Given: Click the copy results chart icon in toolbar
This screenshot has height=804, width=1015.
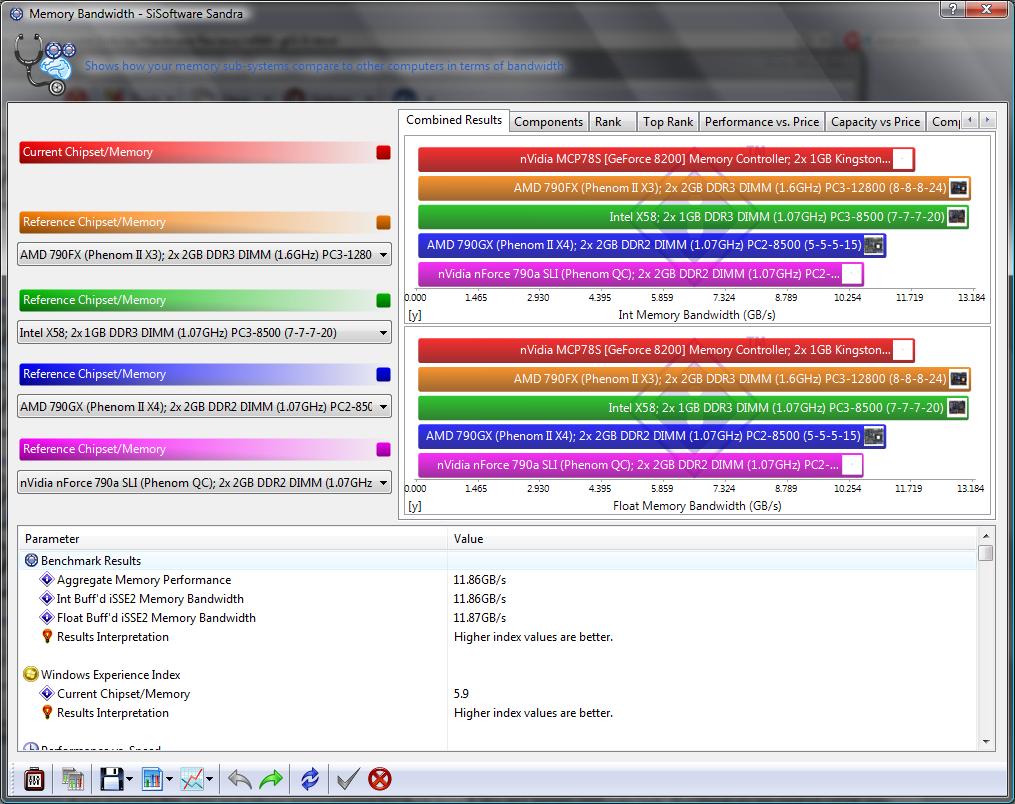Looking at the screenshot, I should coord(72,779).
